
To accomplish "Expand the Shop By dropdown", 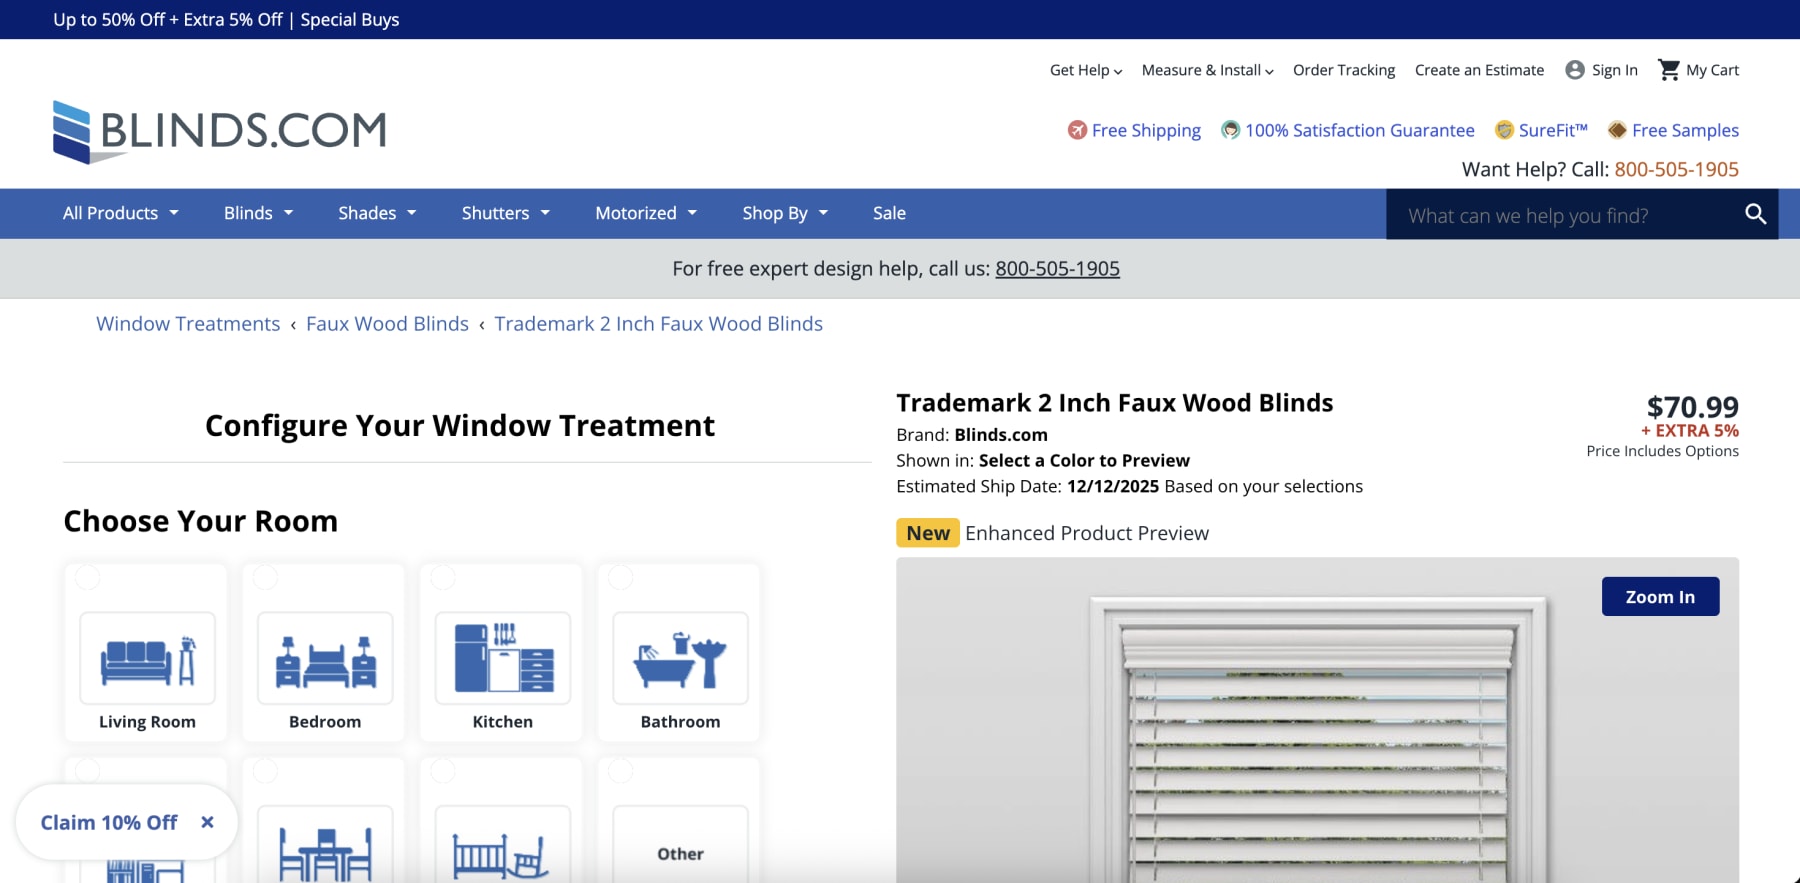I will [x=785, y=213].
